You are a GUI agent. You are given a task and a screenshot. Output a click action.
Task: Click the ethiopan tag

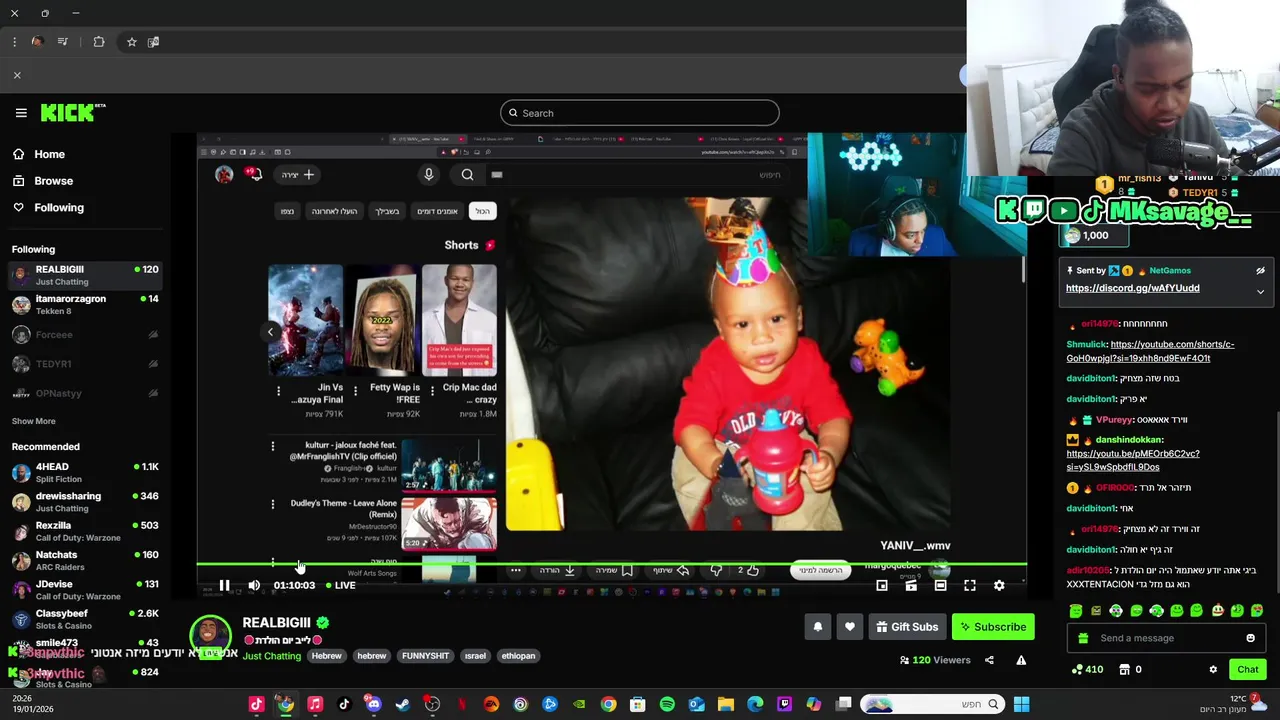point(518,656)
